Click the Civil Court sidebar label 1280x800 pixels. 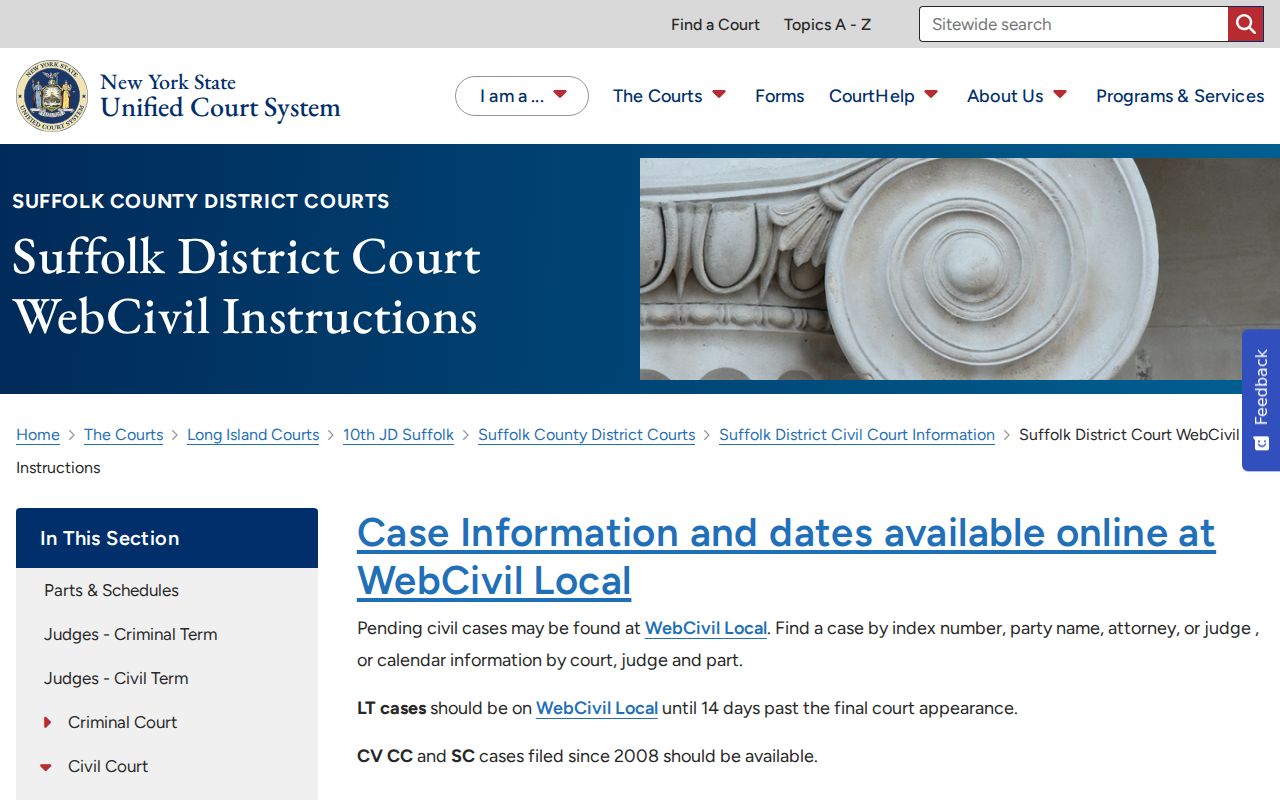(x=108, y=766)
